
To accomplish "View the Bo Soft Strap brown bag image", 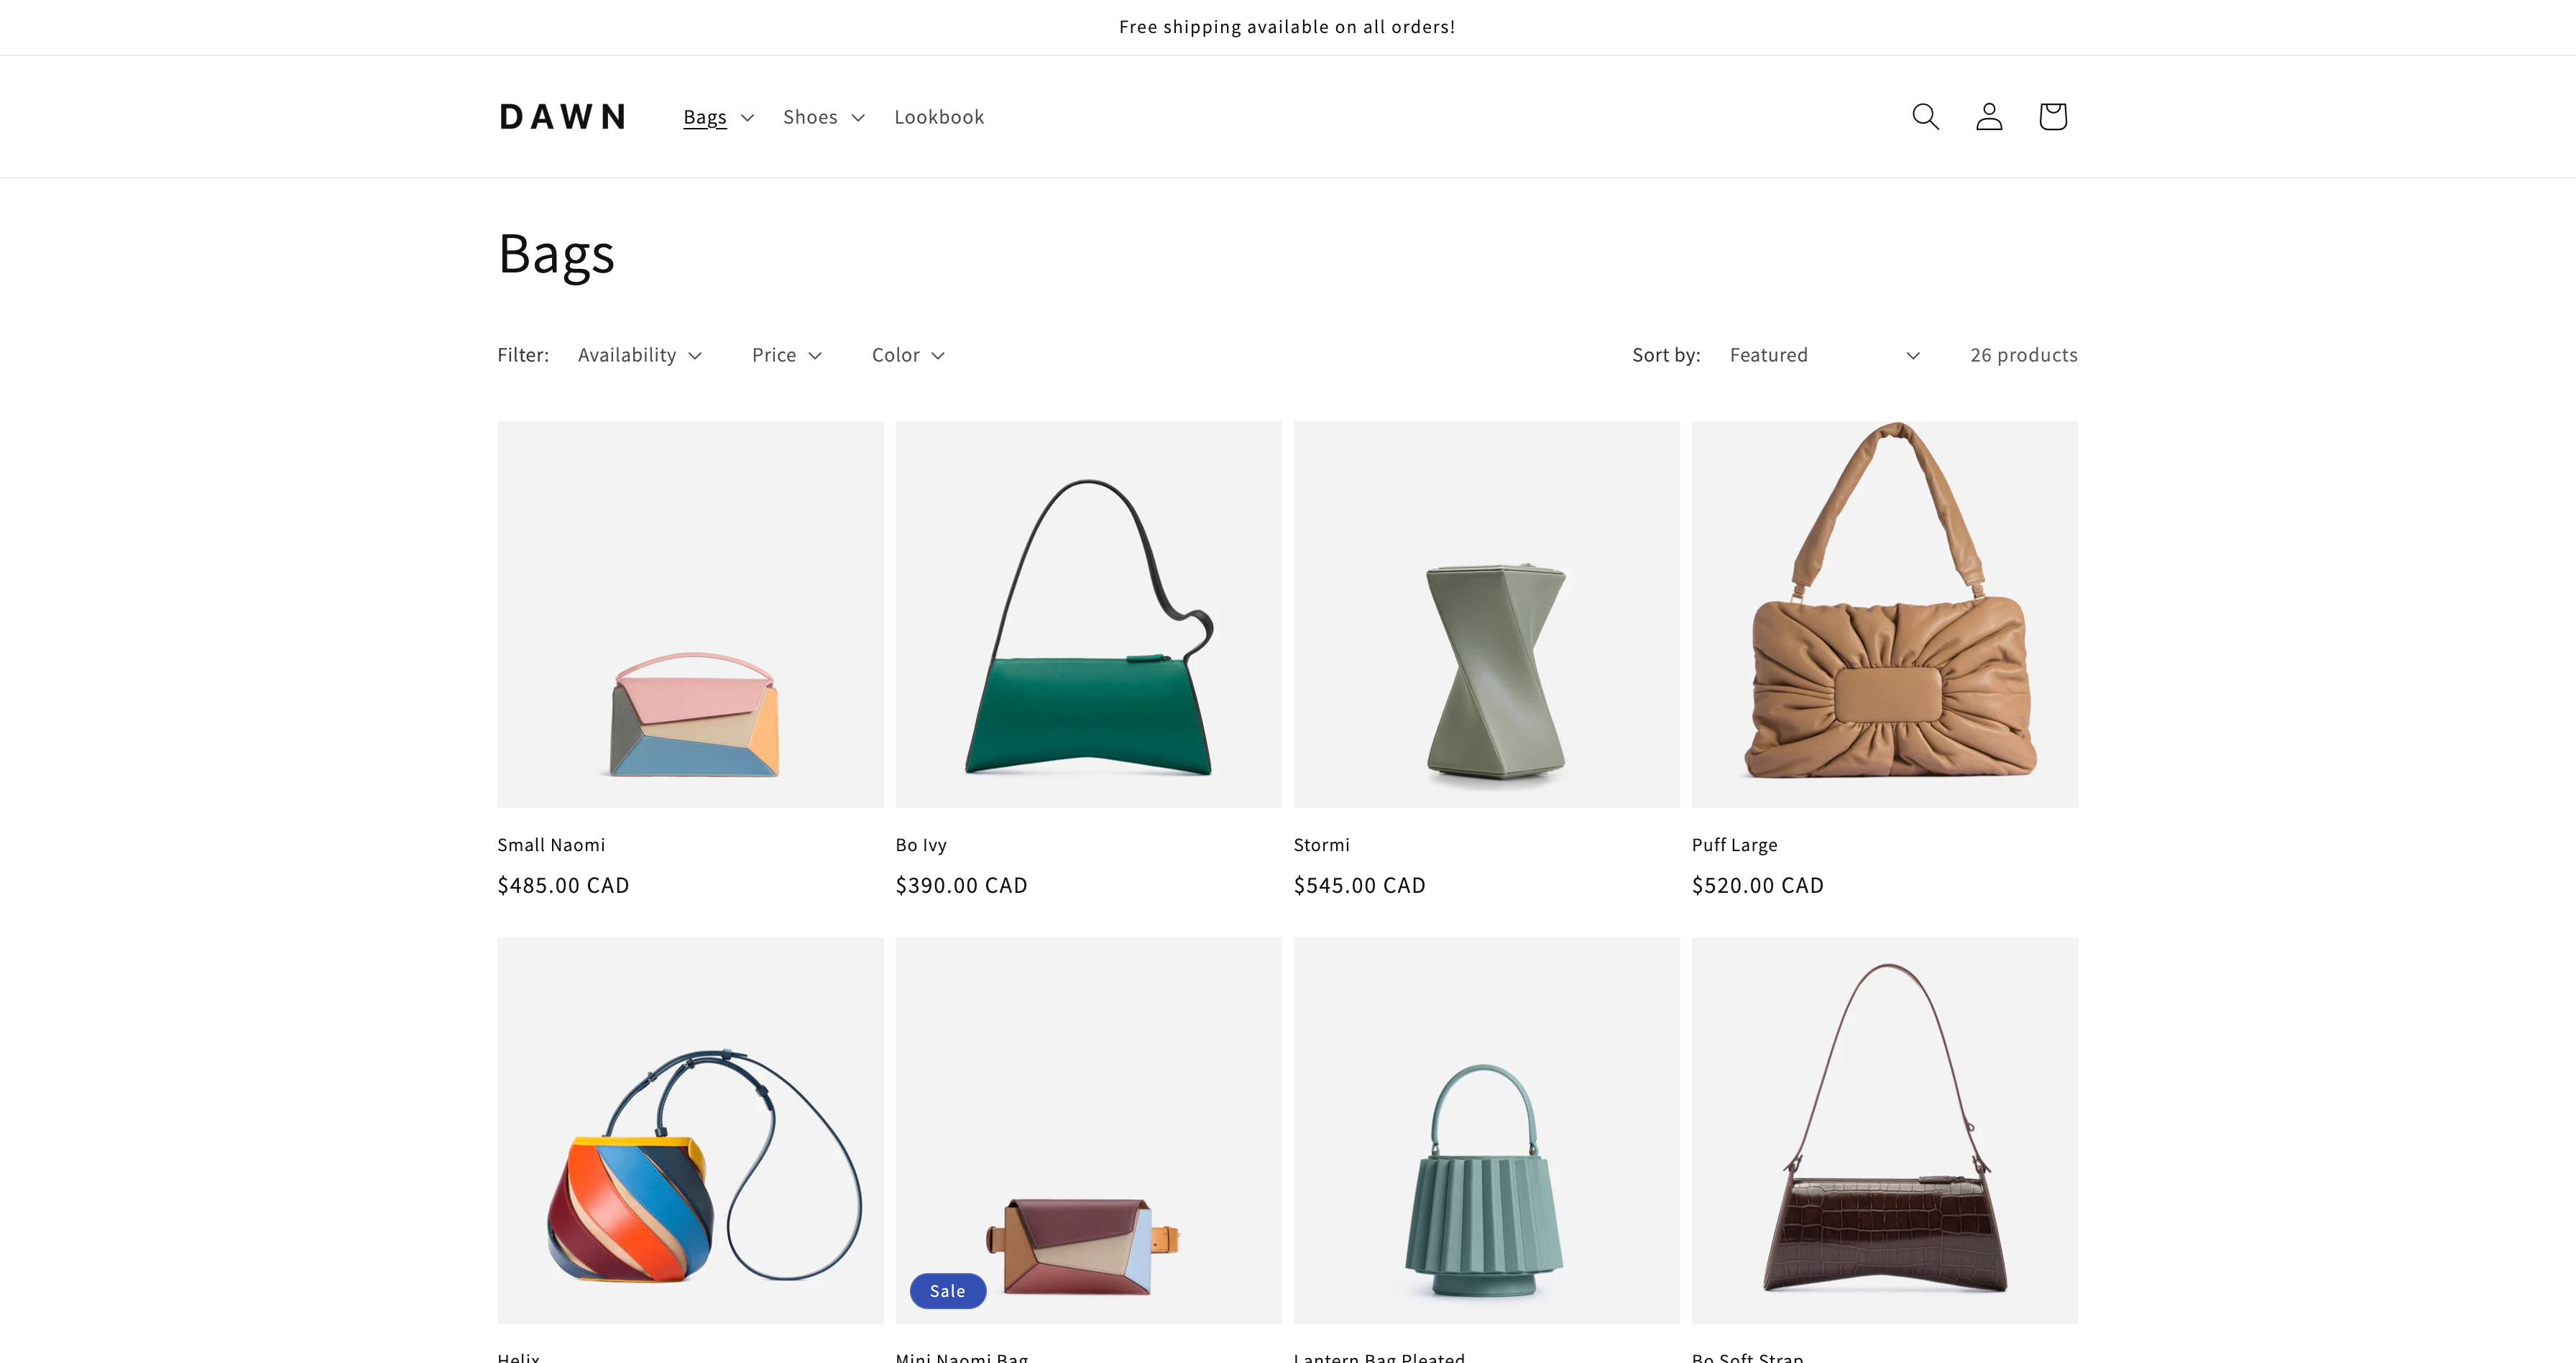I will [x=1884, y=1130].
